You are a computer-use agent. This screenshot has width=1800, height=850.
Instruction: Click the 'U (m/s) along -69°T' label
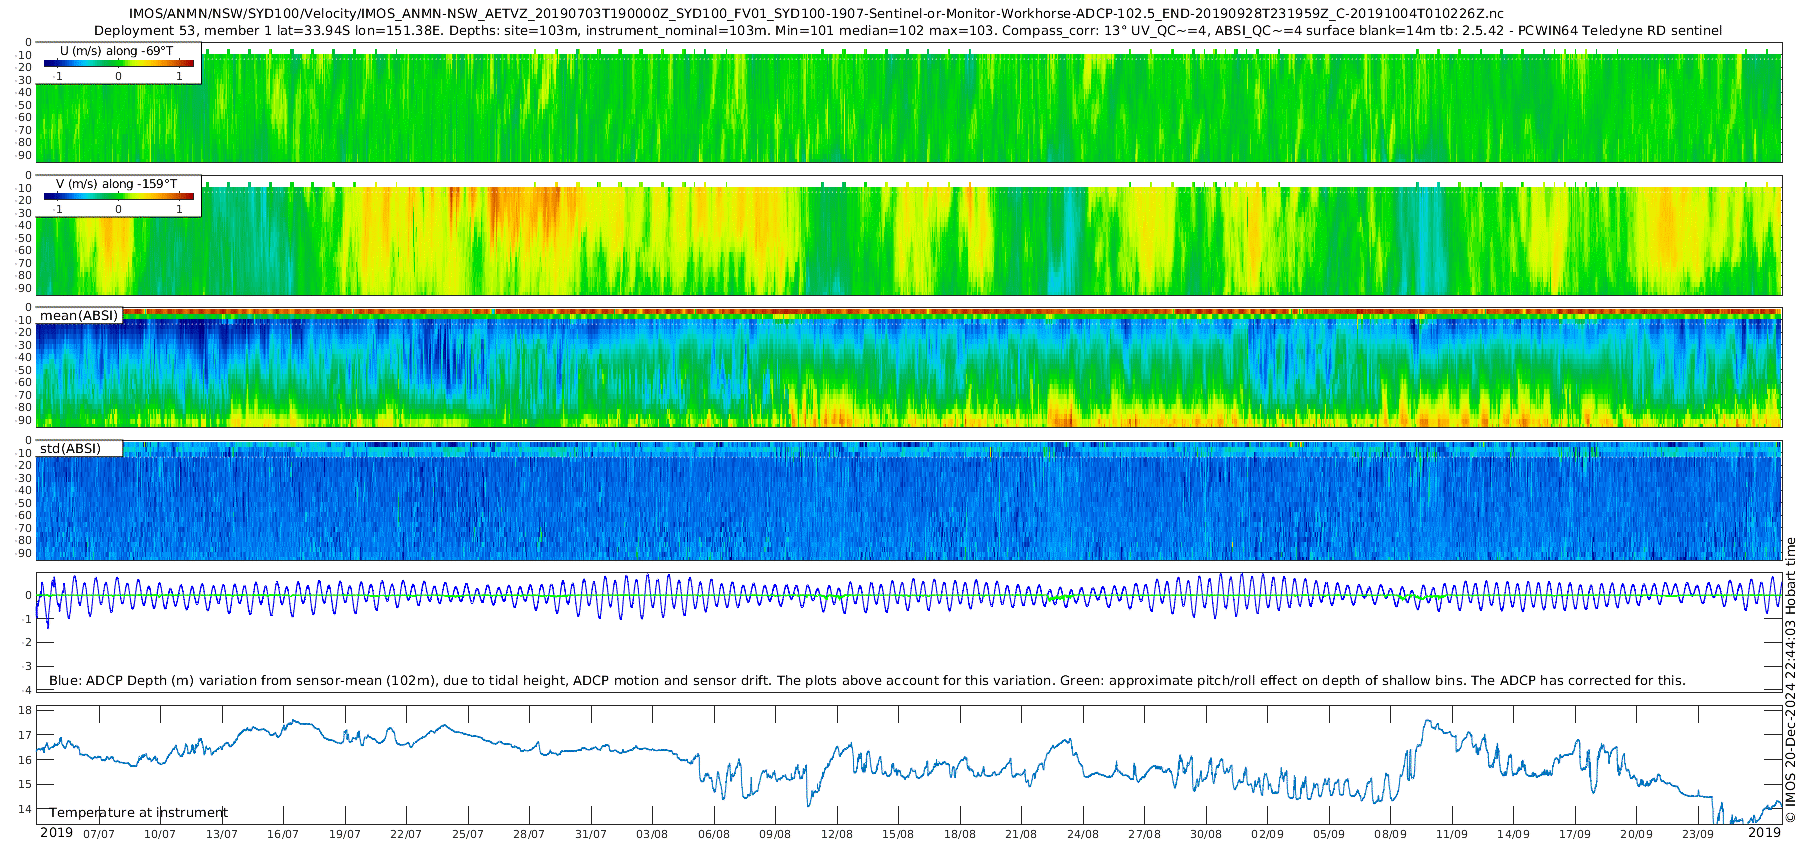pyautogui.click(x=116, y=51)
